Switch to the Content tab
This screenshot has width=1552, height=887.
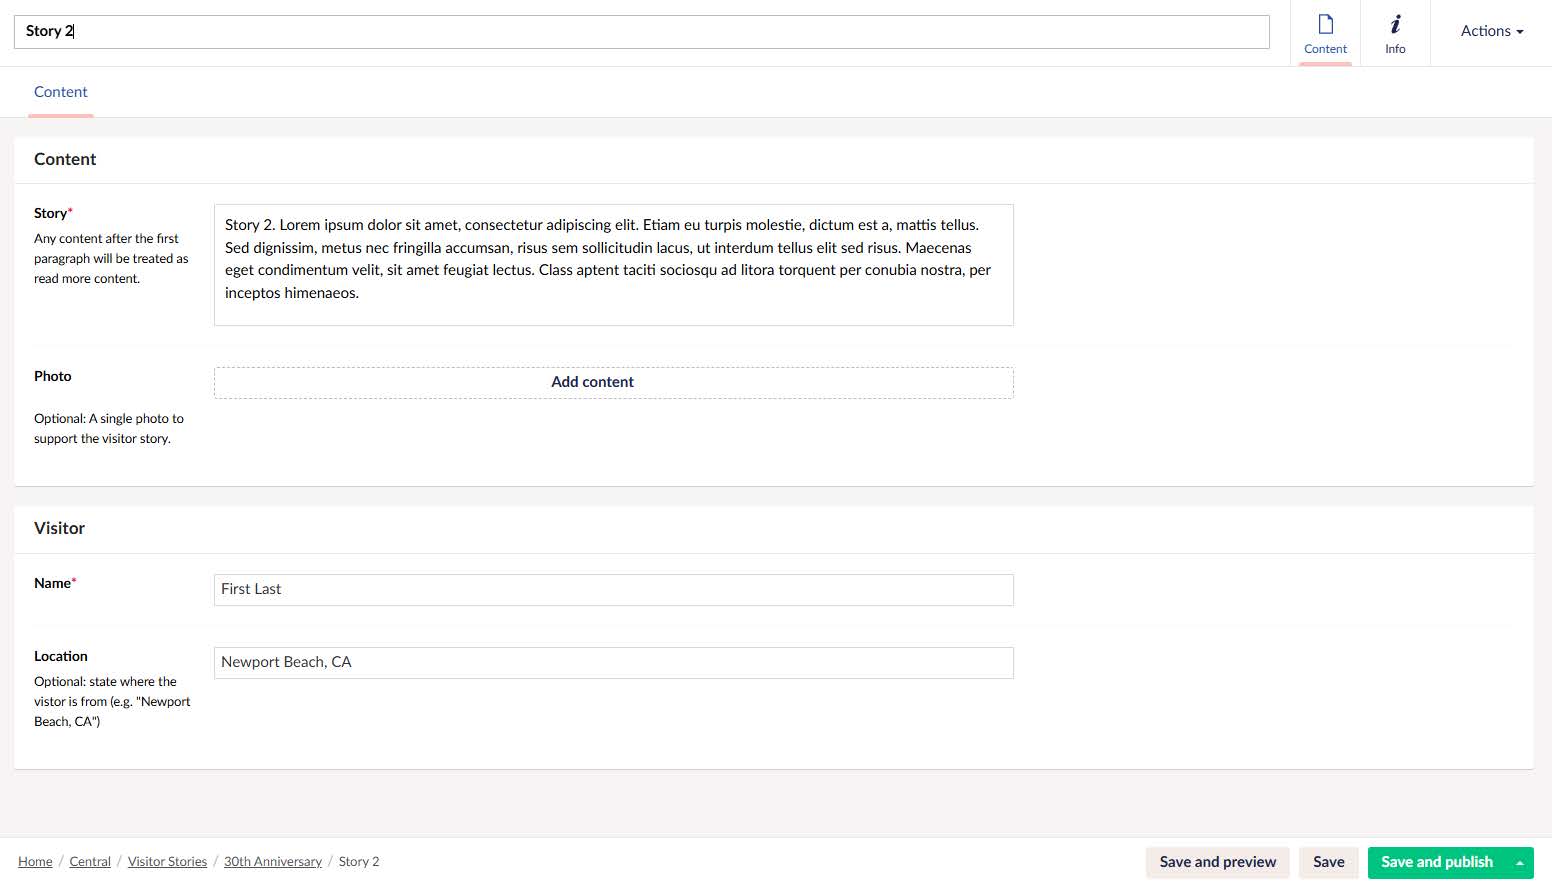click(x=61, y=92)
